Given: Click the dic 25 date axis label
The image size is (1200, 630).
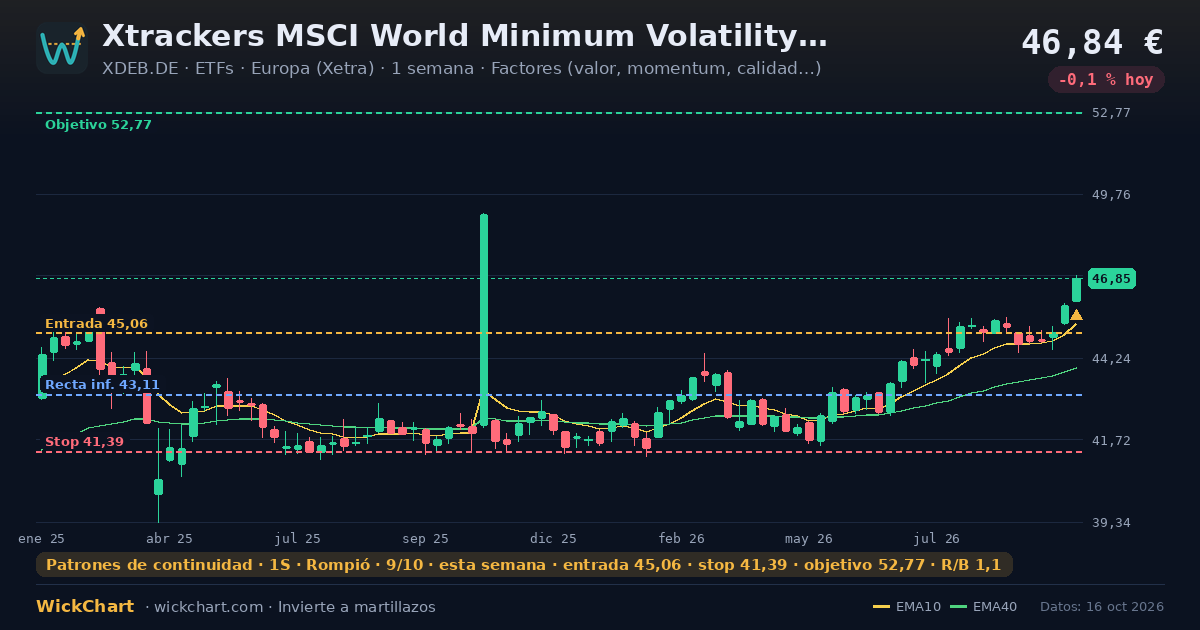Looking at the screenshot, I should tap(554, 539).
